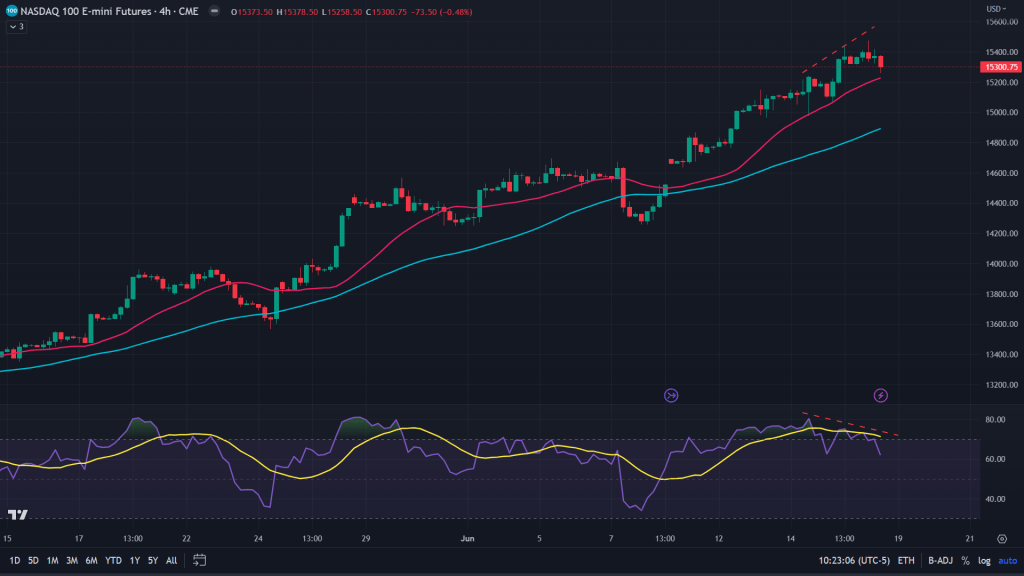Viewport: 1024px width, 576px height.
Task: Click the contract rollover event marker icon
Action: [671, 395]
